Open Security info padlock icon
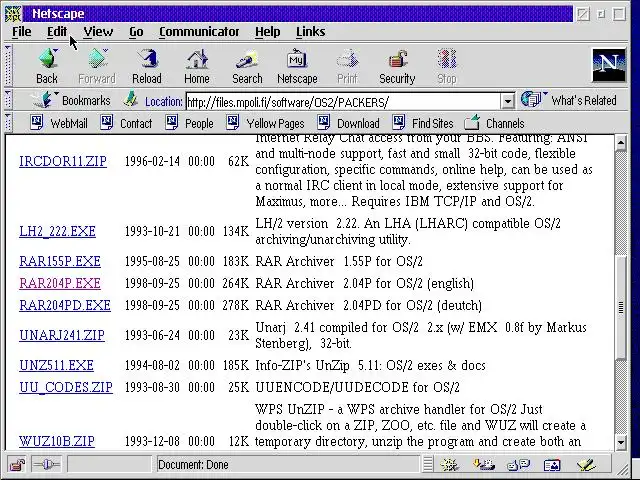 tap(397, 65)
